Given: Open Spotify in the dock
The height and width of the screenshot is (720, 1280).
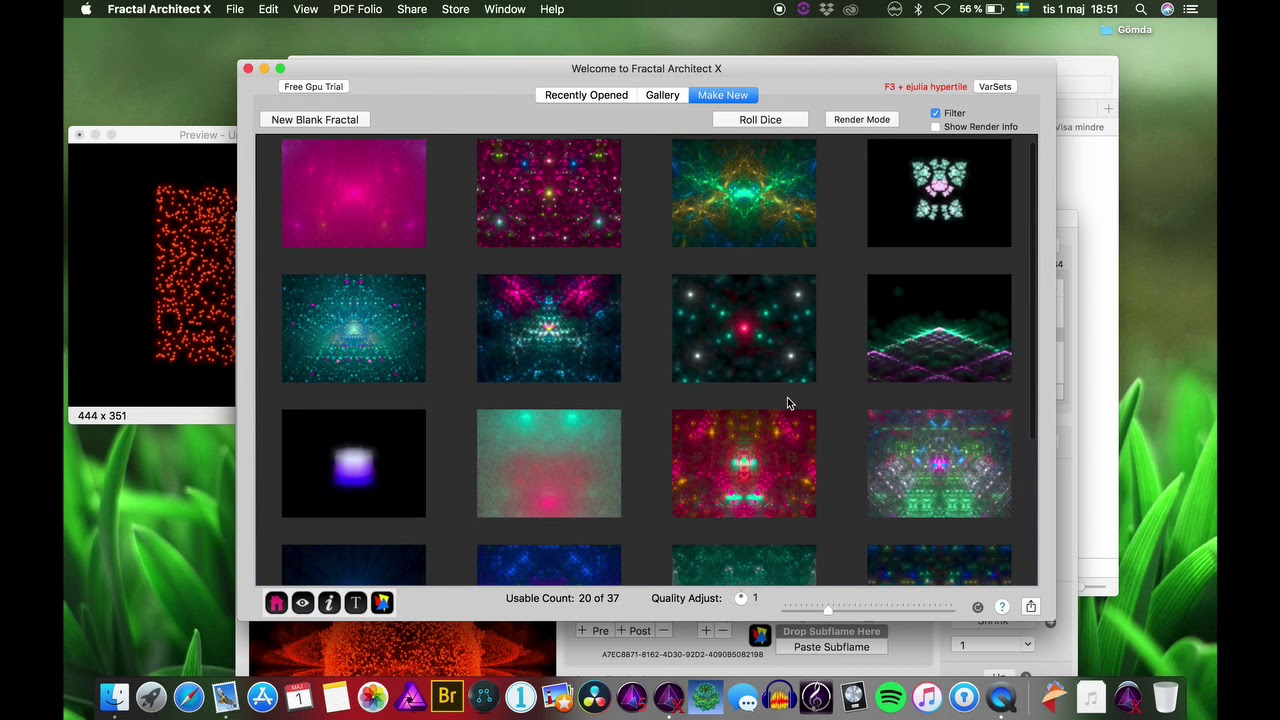Looking at the screenshot, I should point(890,697).
